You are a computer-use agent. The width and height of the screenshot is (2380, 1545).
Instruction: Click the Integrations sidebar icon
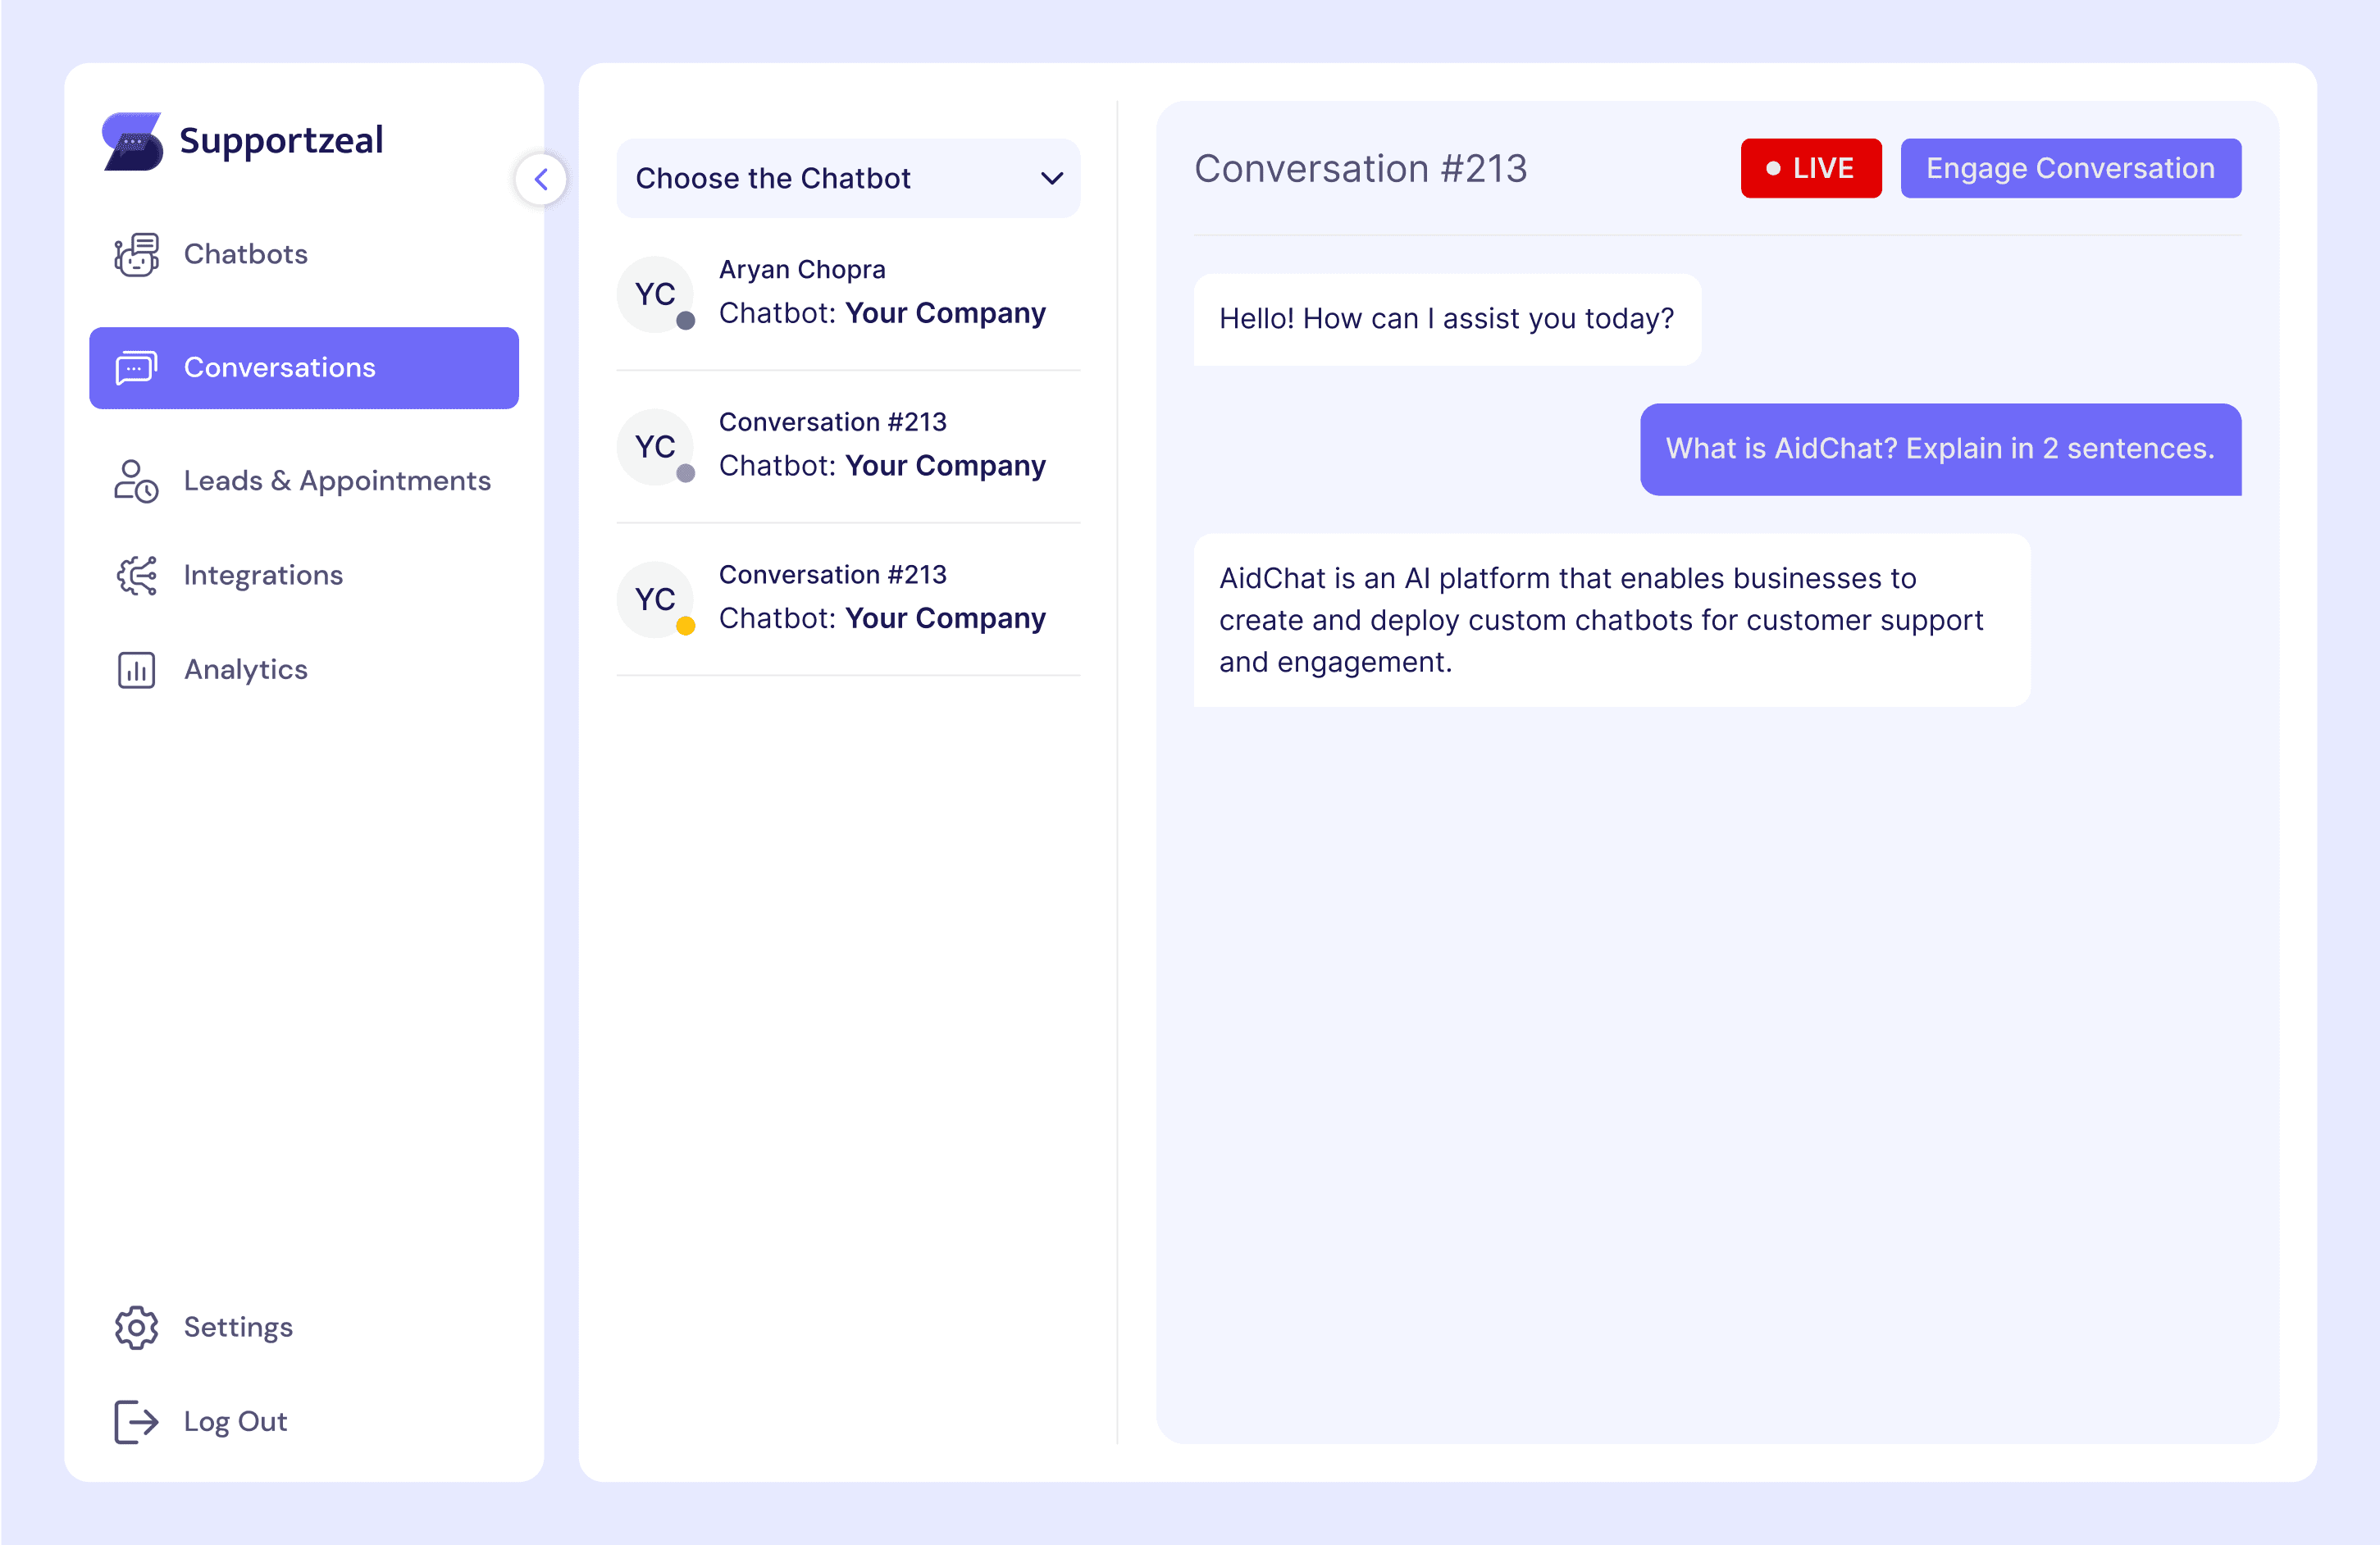[136, 575]
